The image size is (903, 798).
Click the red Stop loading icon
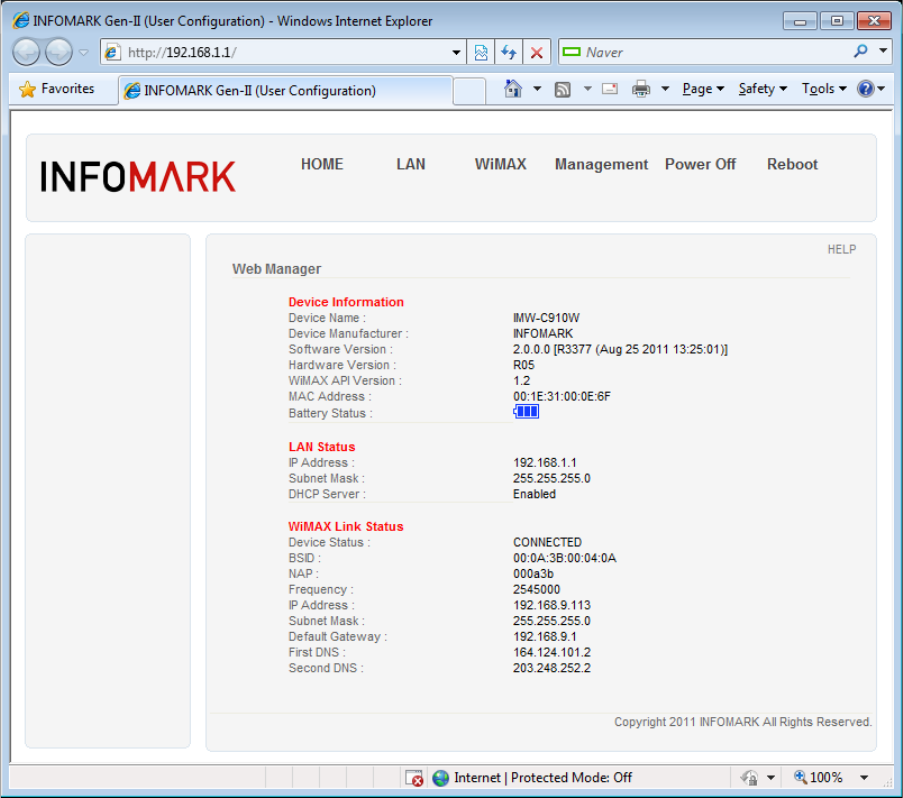(537, 52)
